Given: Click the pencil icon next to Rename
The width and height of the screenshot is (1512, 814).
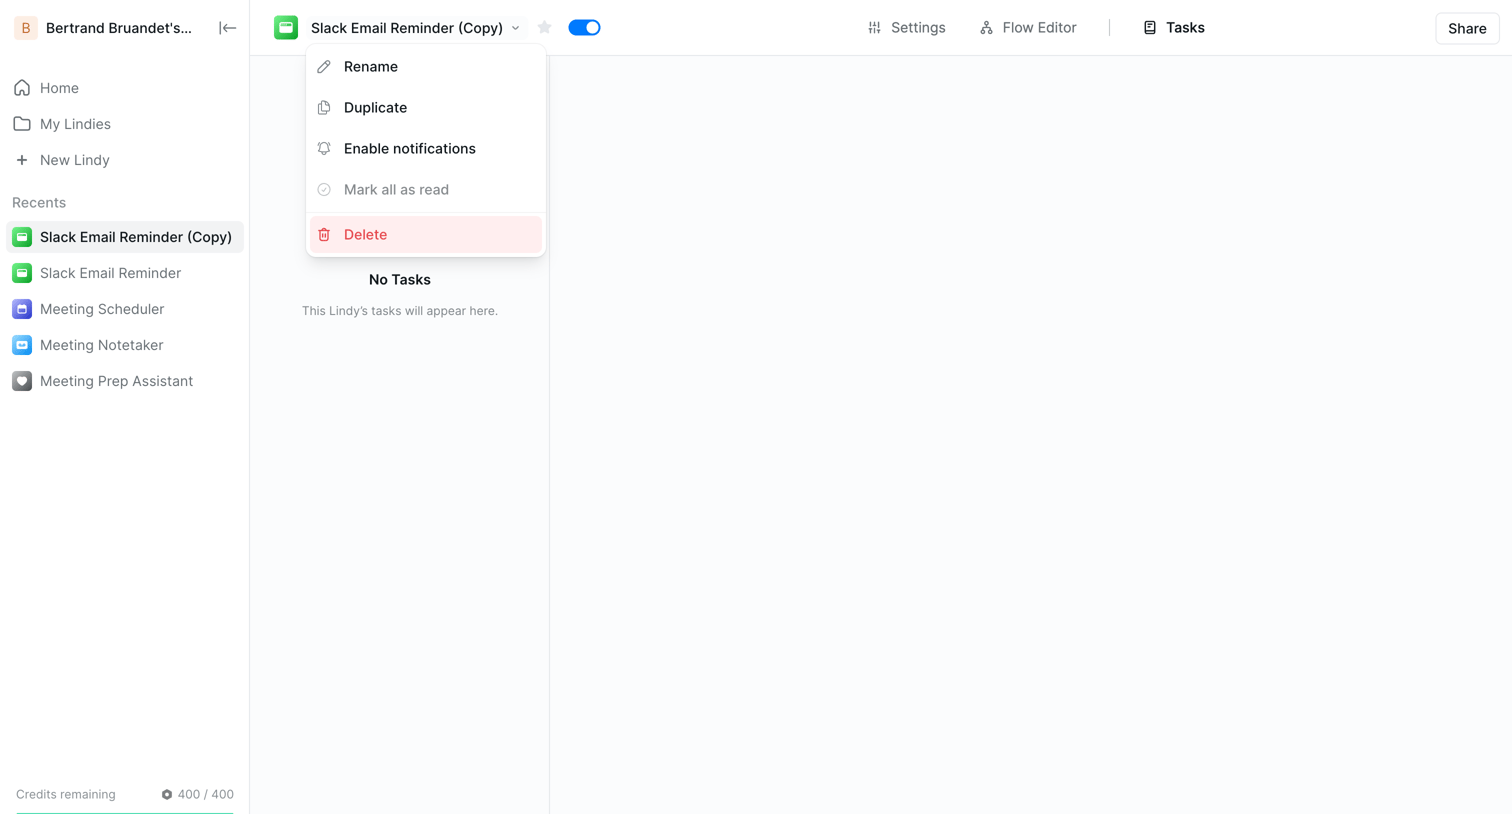Looking at the screenshot, I should pos(324,67).
